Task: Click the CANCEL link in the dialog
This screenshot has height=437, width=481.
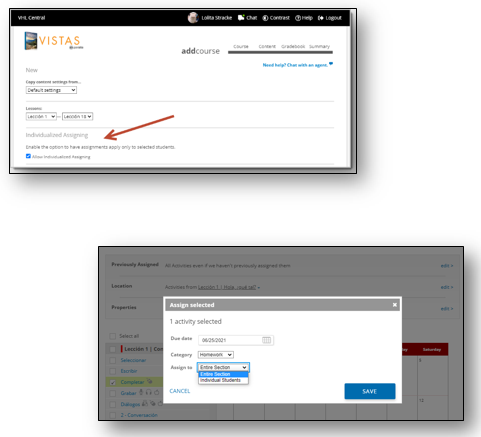Action: point(180,391)
